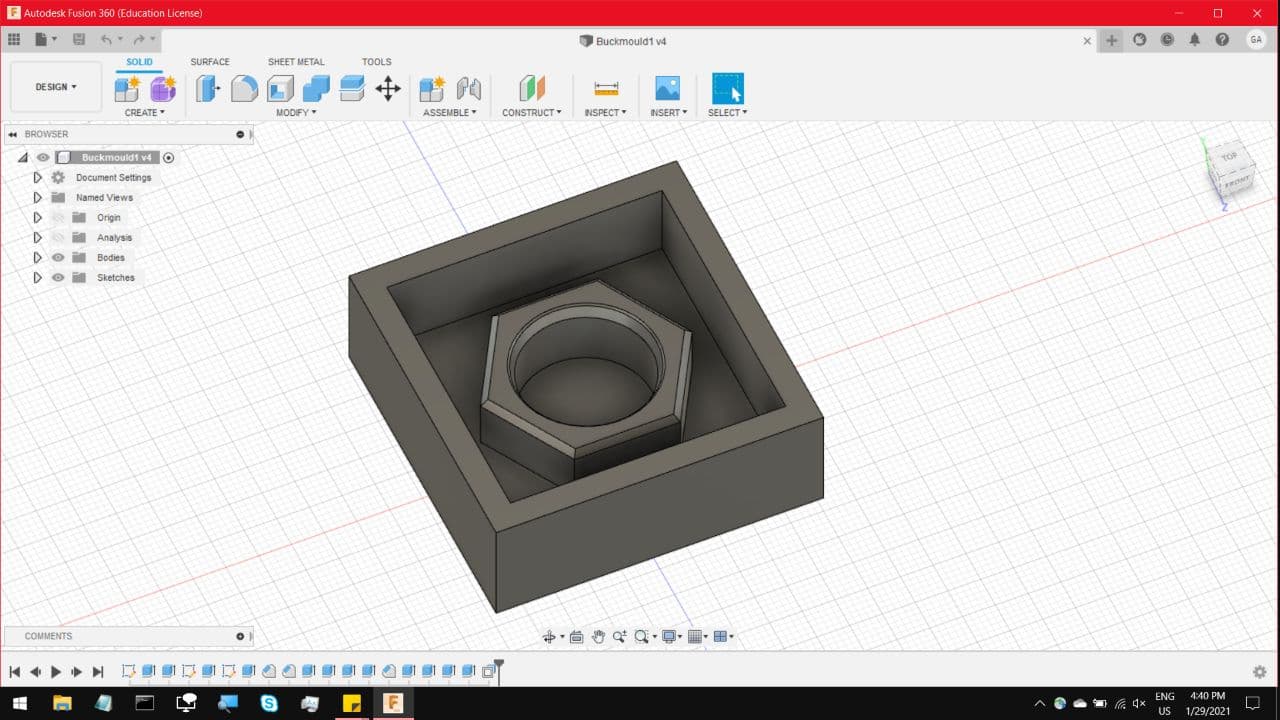The height and width of the screenshot is (720, 1280).
Task: Open the CREATE dropdown menu
Action: click(145, 113)
